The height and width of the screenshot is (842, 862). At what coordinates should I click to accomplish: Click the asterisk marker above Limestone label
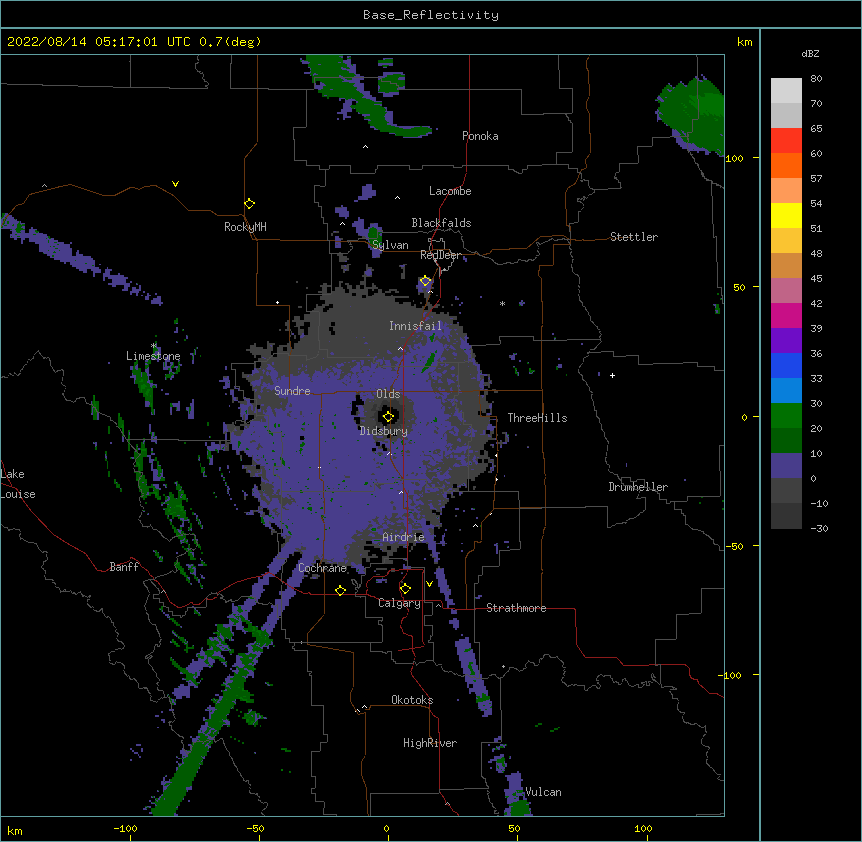154,346
